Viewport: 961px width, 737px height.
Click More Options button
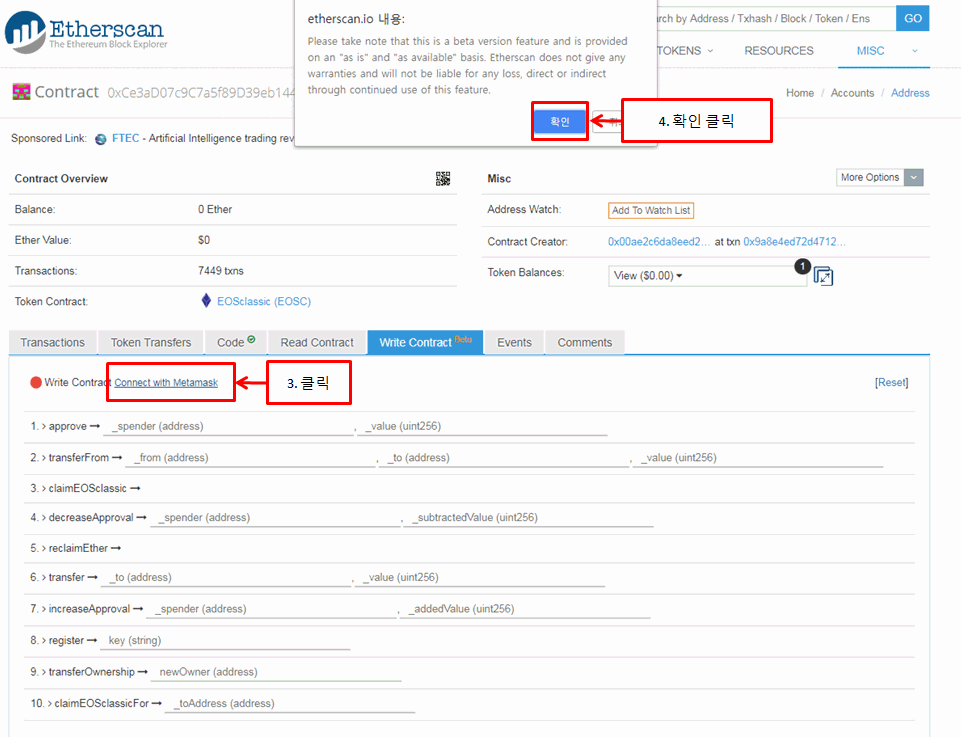(x=870, y=178)
